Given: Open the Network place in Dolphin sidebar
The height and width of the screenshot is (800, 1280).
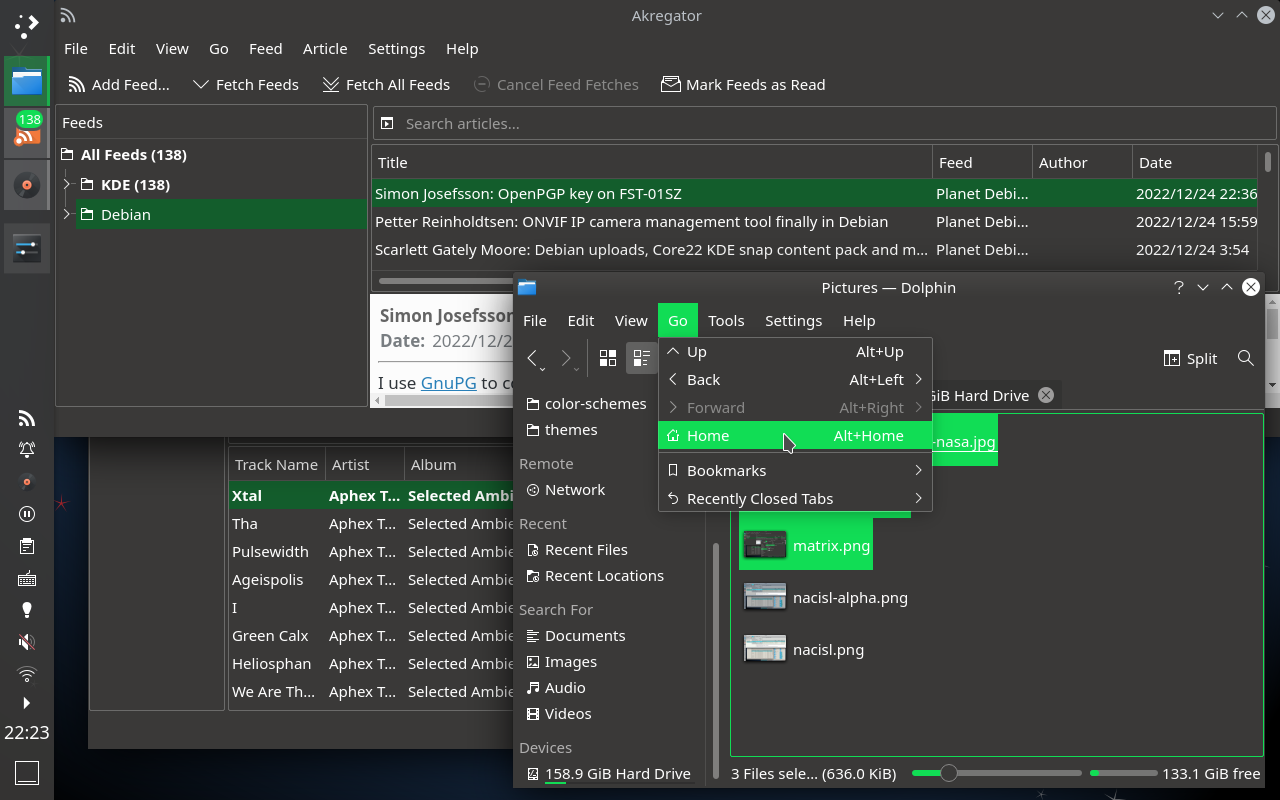Looking at the screenshot, I should click(565, 490).
